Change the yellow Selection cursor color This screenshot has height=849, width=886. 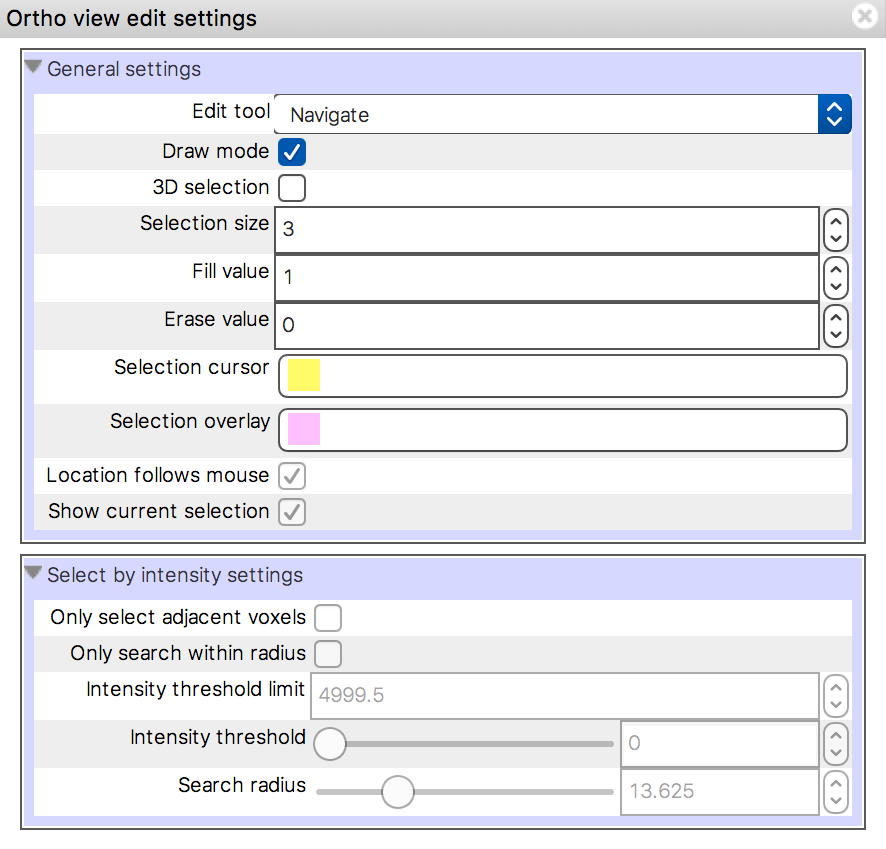(x=302, y=376)
